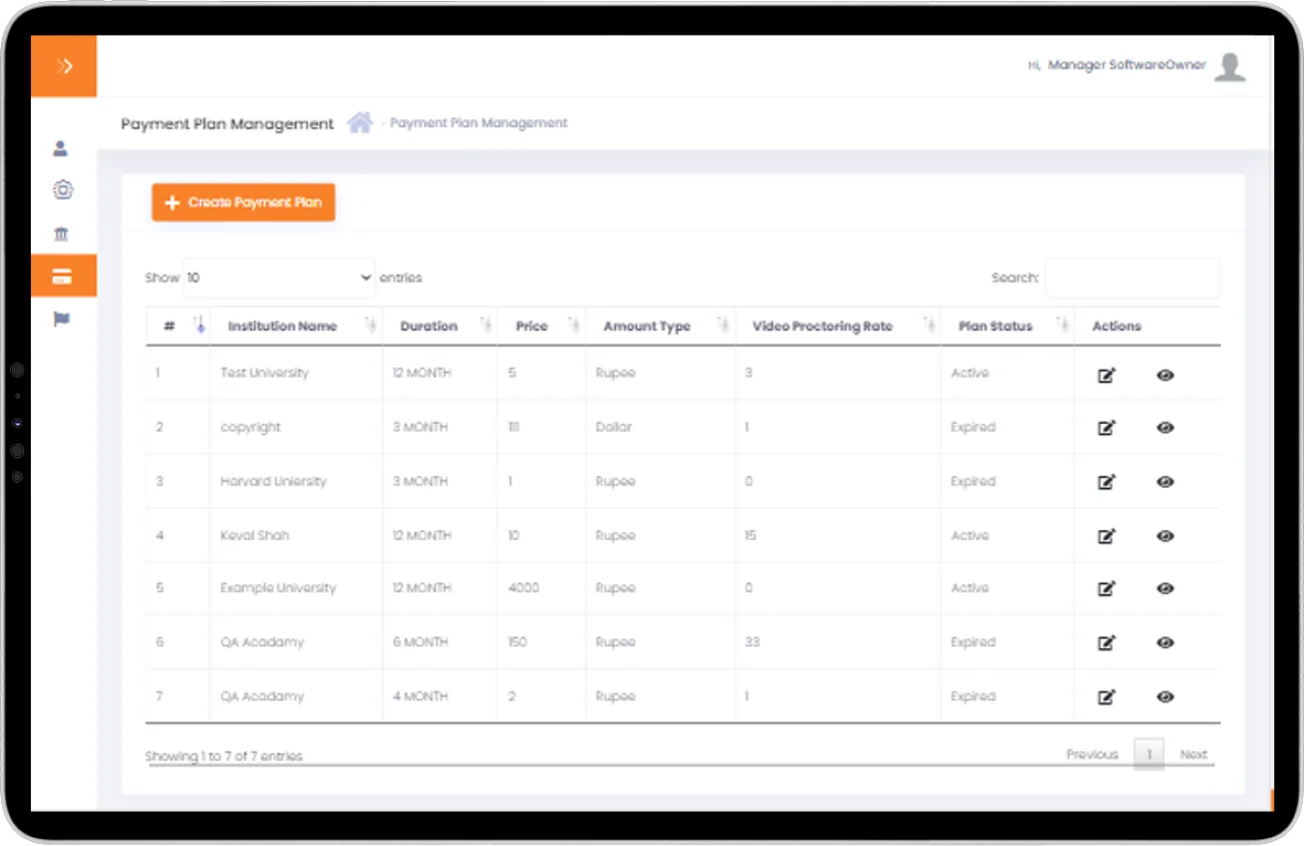
Task: Click the home icon in breadcrumb
Action: pyautogui.click(x=359, y=123)
